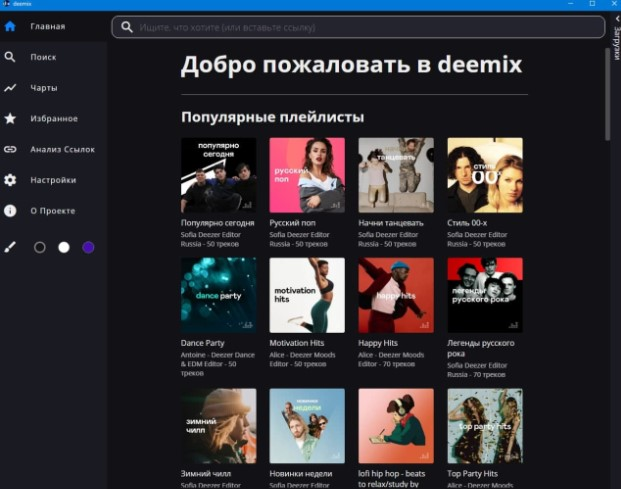Image resolution: width=621 pixels, height=489 pixels.
Task: Open the Русский поп playlist title
Action: tap(295, 223)
